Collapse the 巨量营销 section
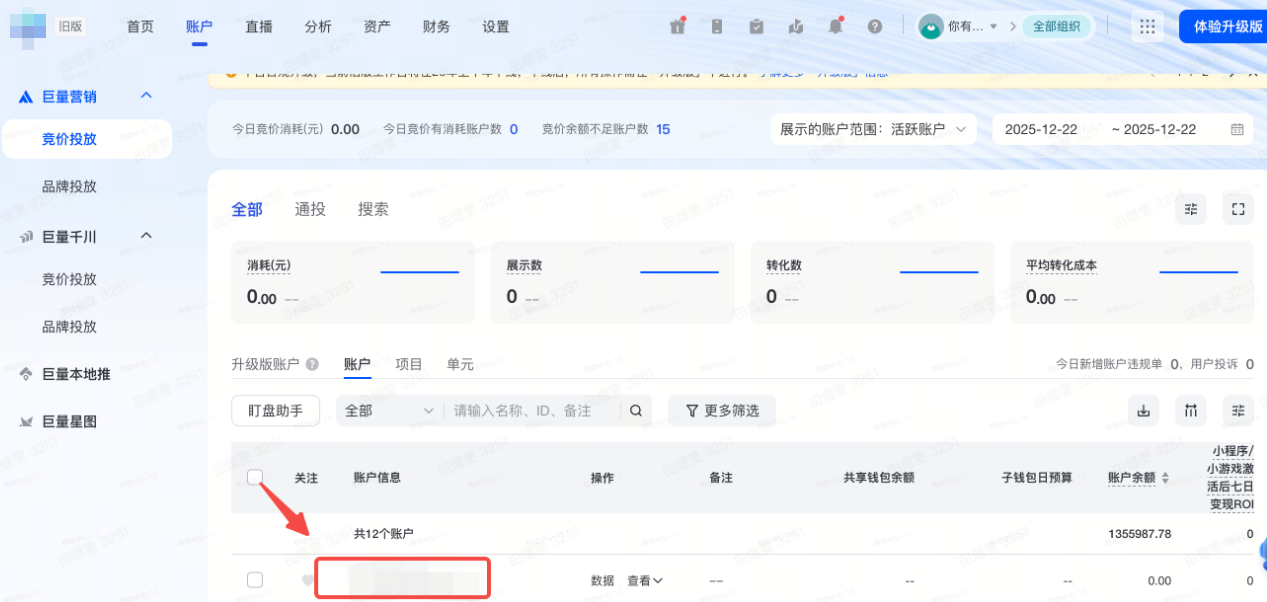This screenshot has height=602, width=1267. 146,96
